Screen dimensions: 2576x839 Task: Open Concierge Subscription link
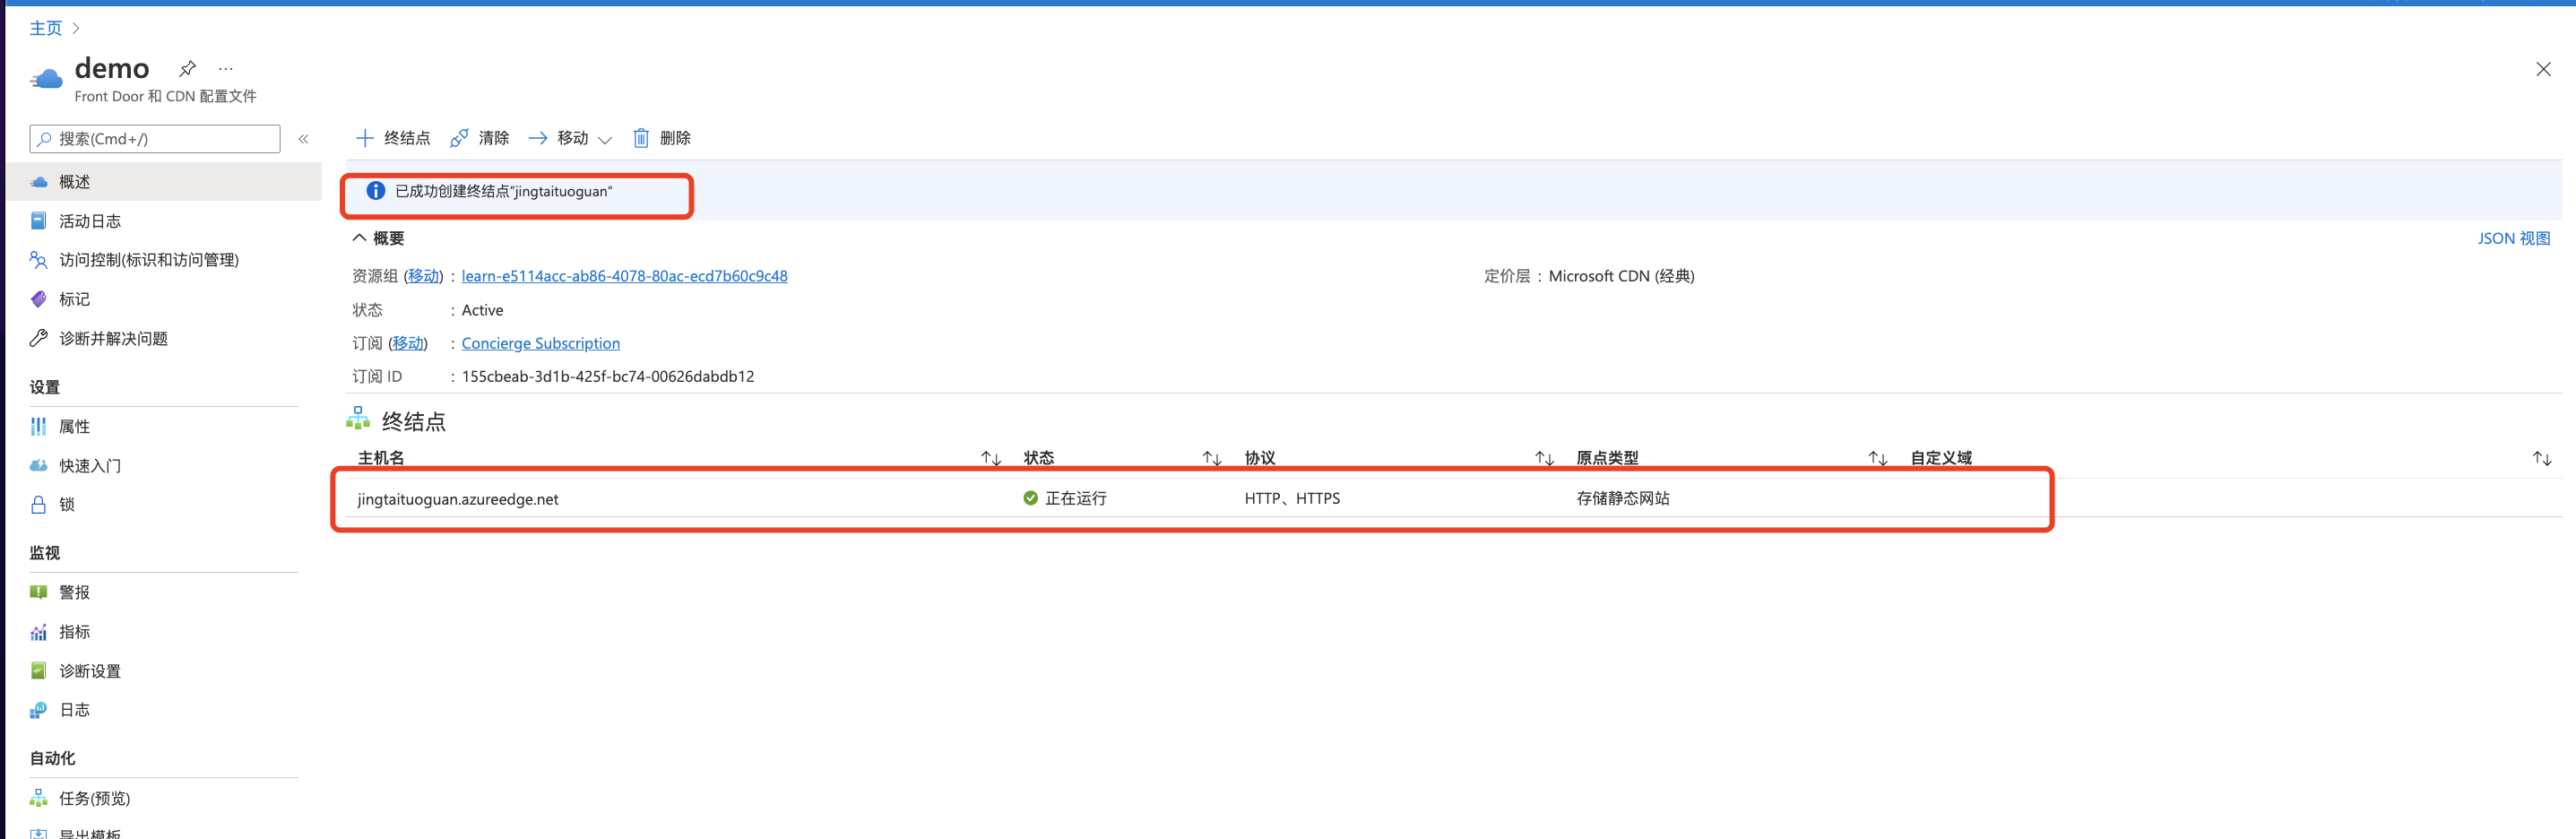540,343
